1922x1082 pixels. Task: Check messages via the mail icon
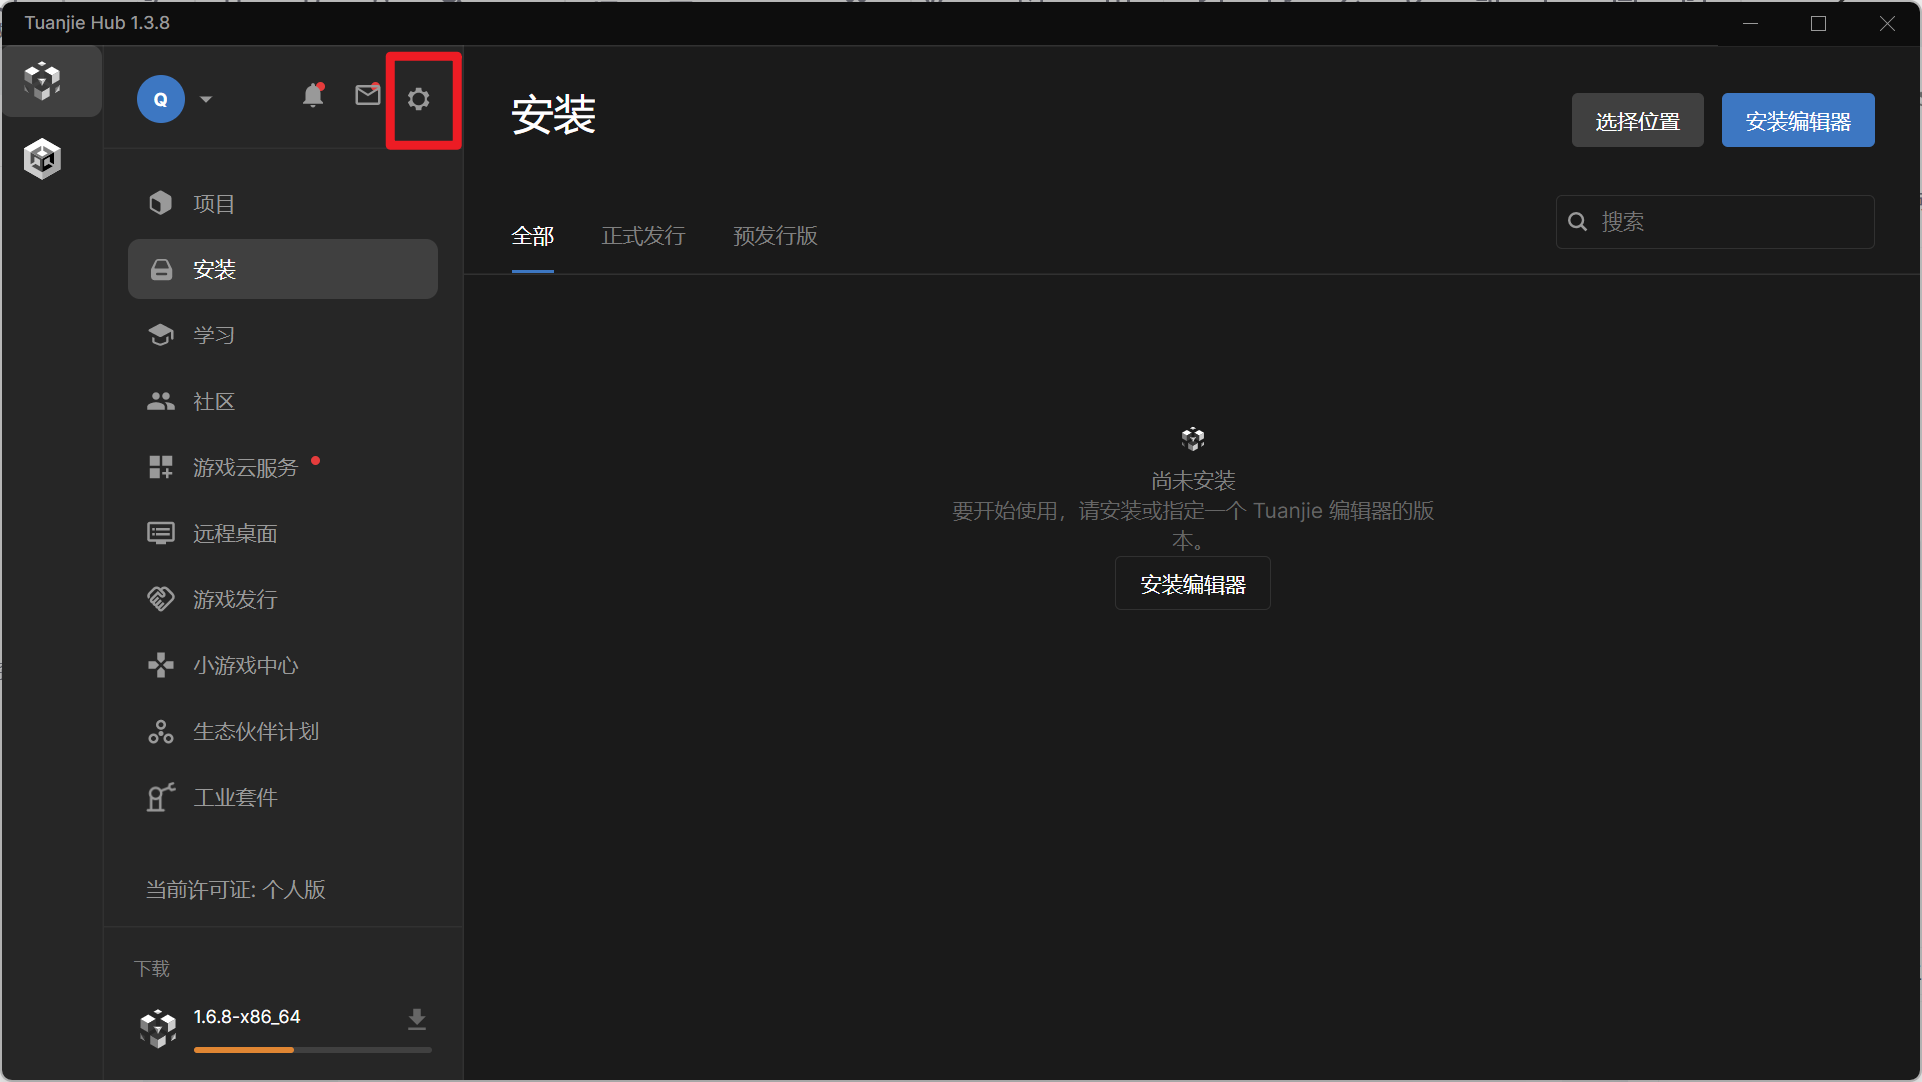pyautogui.click(x=367, y=95)
